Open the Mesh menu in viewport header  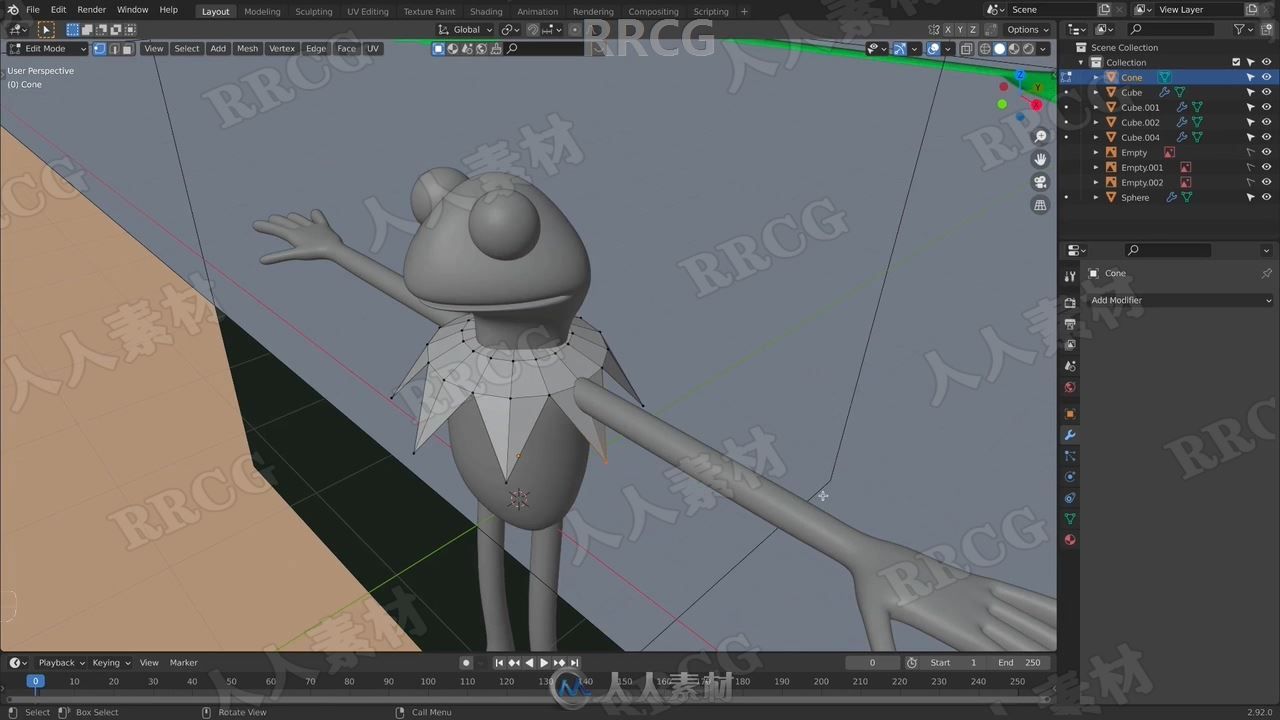(x=247, y=49)
